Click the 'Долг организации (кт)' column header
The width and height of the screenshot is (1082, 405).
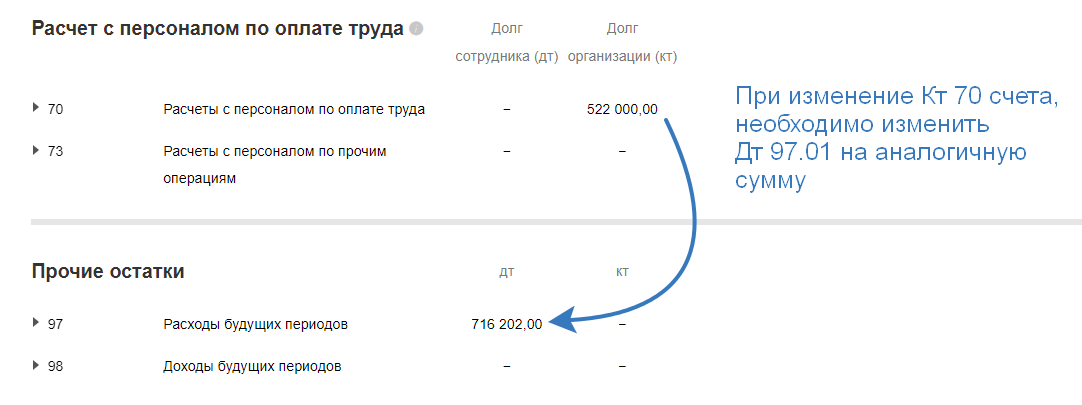coord(622,43)
